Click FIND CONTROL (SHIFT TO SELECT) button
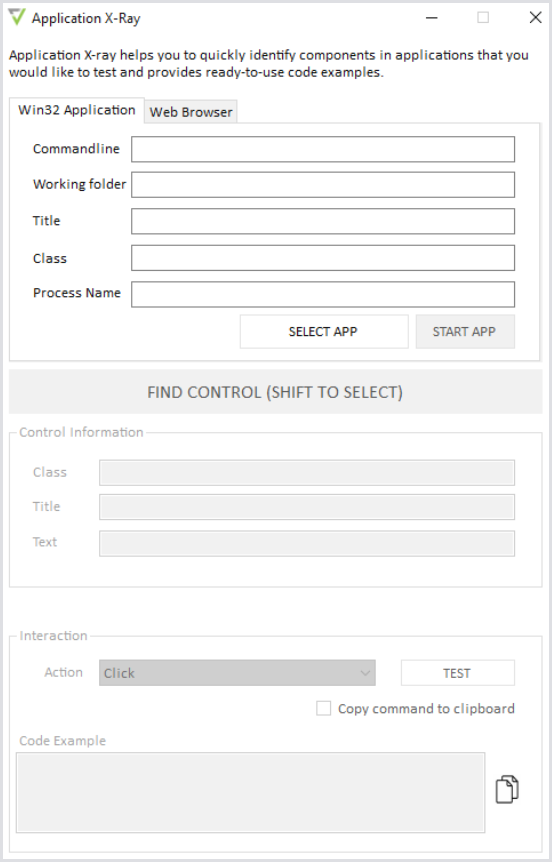This screenshot has height=862, width=552. tap(275, 392)
